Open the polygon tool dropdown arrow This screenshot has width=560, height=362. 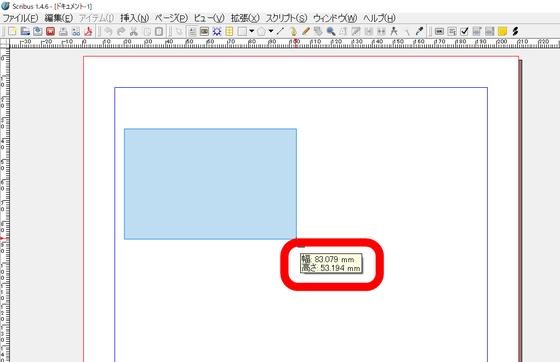click(271, 31)
